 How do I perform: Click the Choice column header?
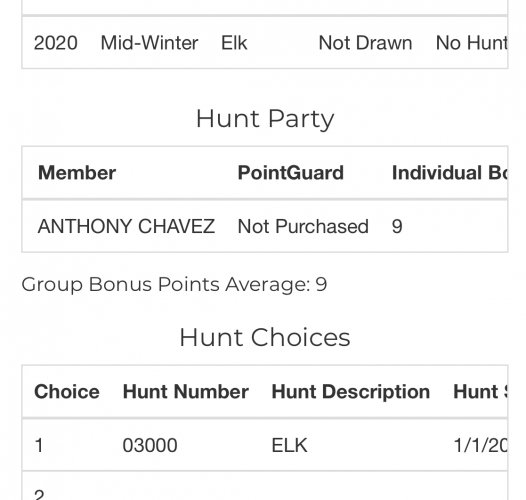coord(67,392)
